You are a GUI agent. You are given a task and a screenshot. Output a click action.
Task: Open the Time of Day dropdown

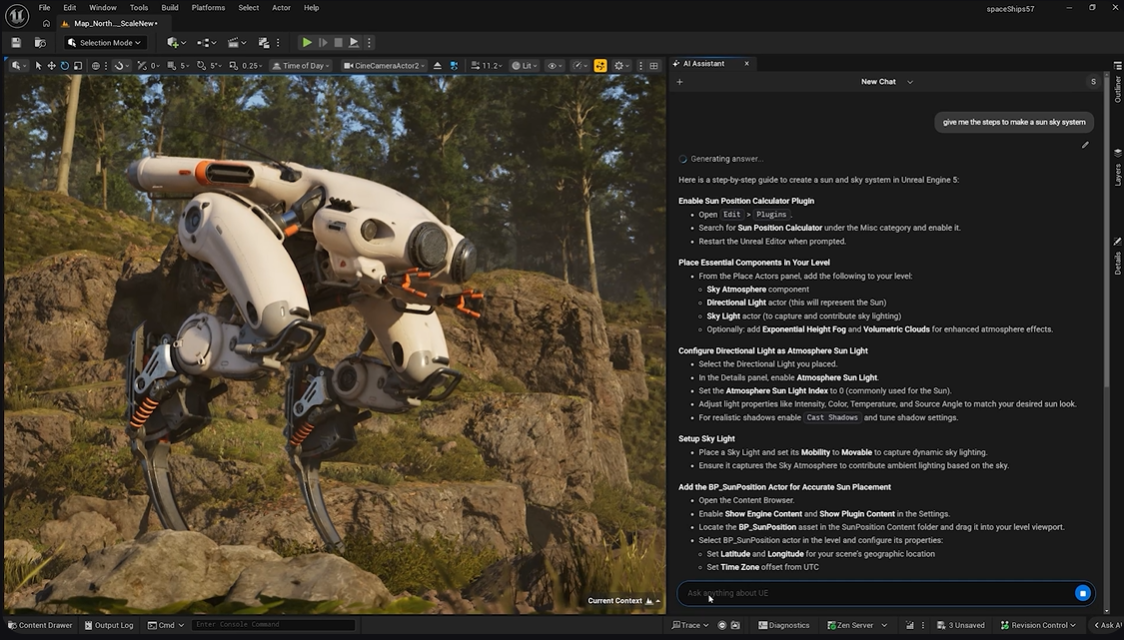tap(301, 66)
